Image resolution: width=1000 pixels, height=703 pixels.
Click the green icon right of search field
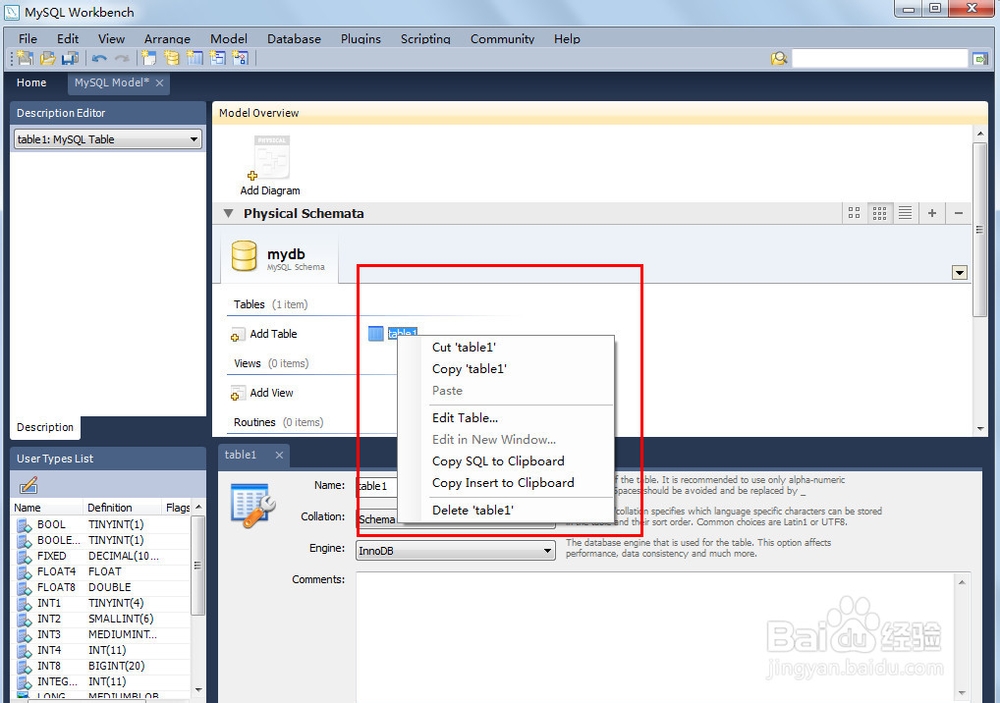[x=980, y=59]
